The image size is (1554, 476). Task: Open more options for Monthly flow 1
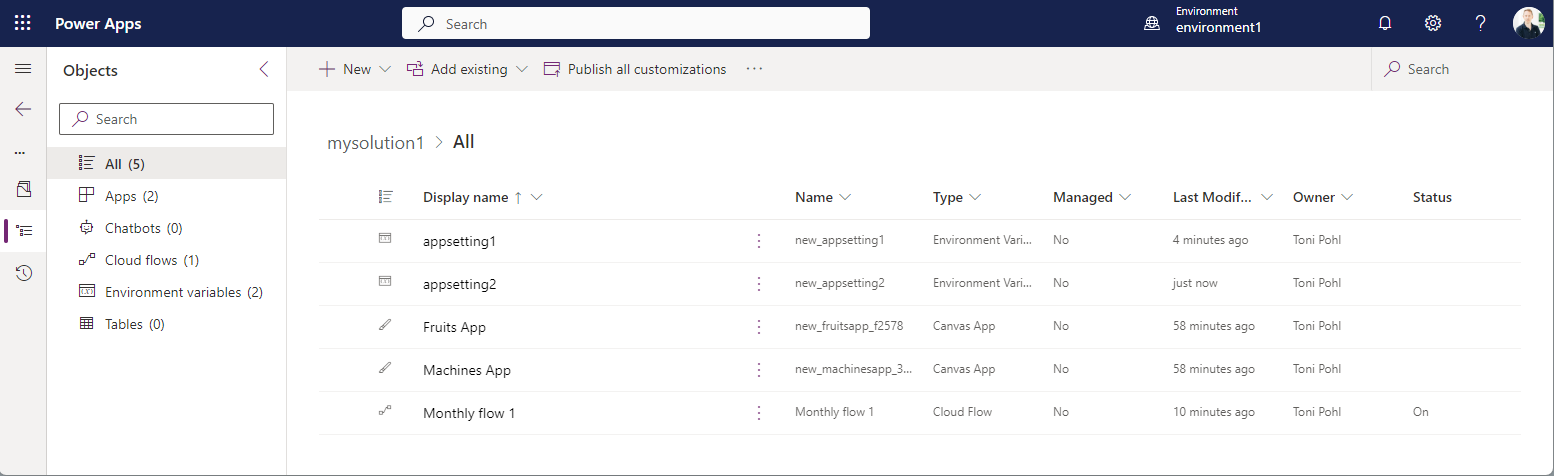pos(759,413)
